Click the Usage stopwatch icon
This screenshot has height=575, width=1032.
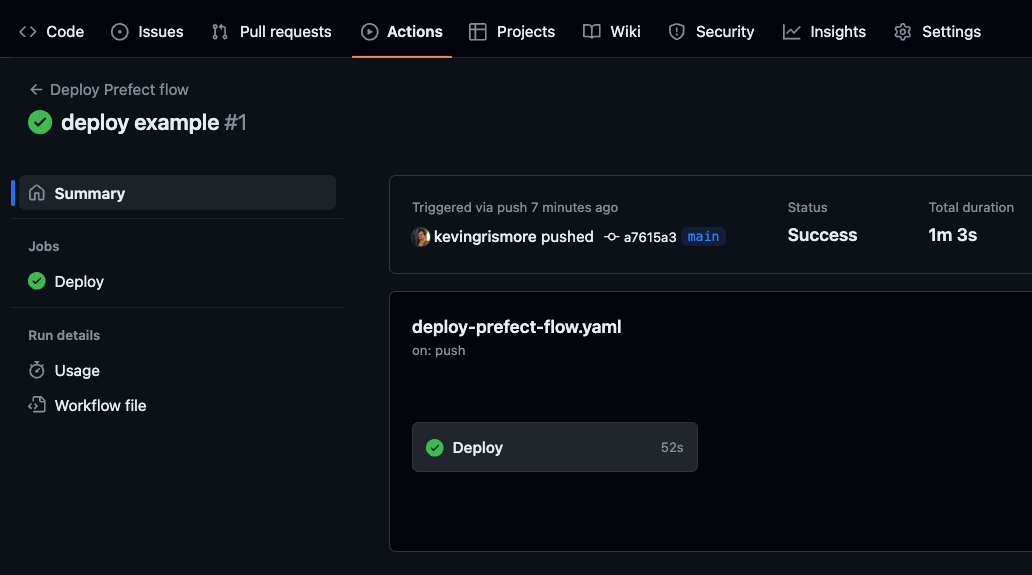point(37,370)
